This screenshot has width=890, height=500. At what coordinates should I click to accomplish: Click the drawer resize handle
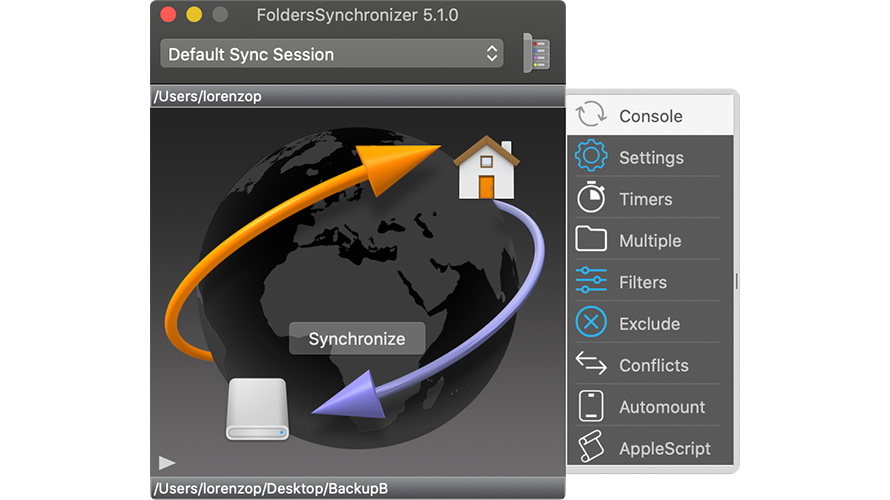[x=736, y=281]
